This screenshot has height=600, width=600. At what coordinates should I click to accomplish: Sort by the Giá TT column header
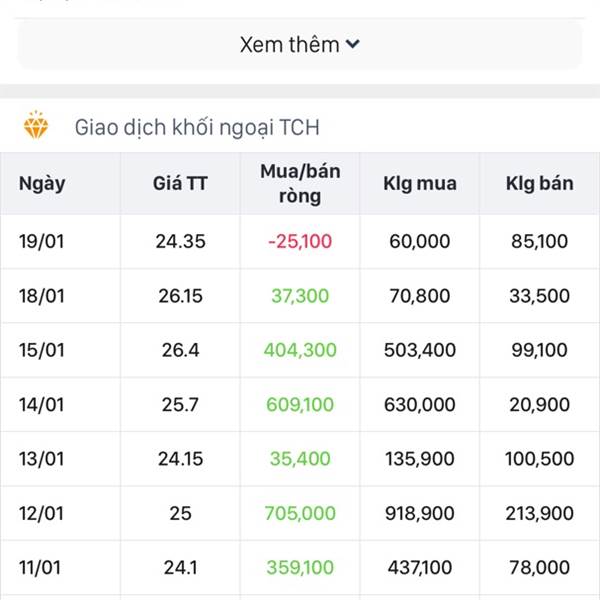(x=180, y=183)
